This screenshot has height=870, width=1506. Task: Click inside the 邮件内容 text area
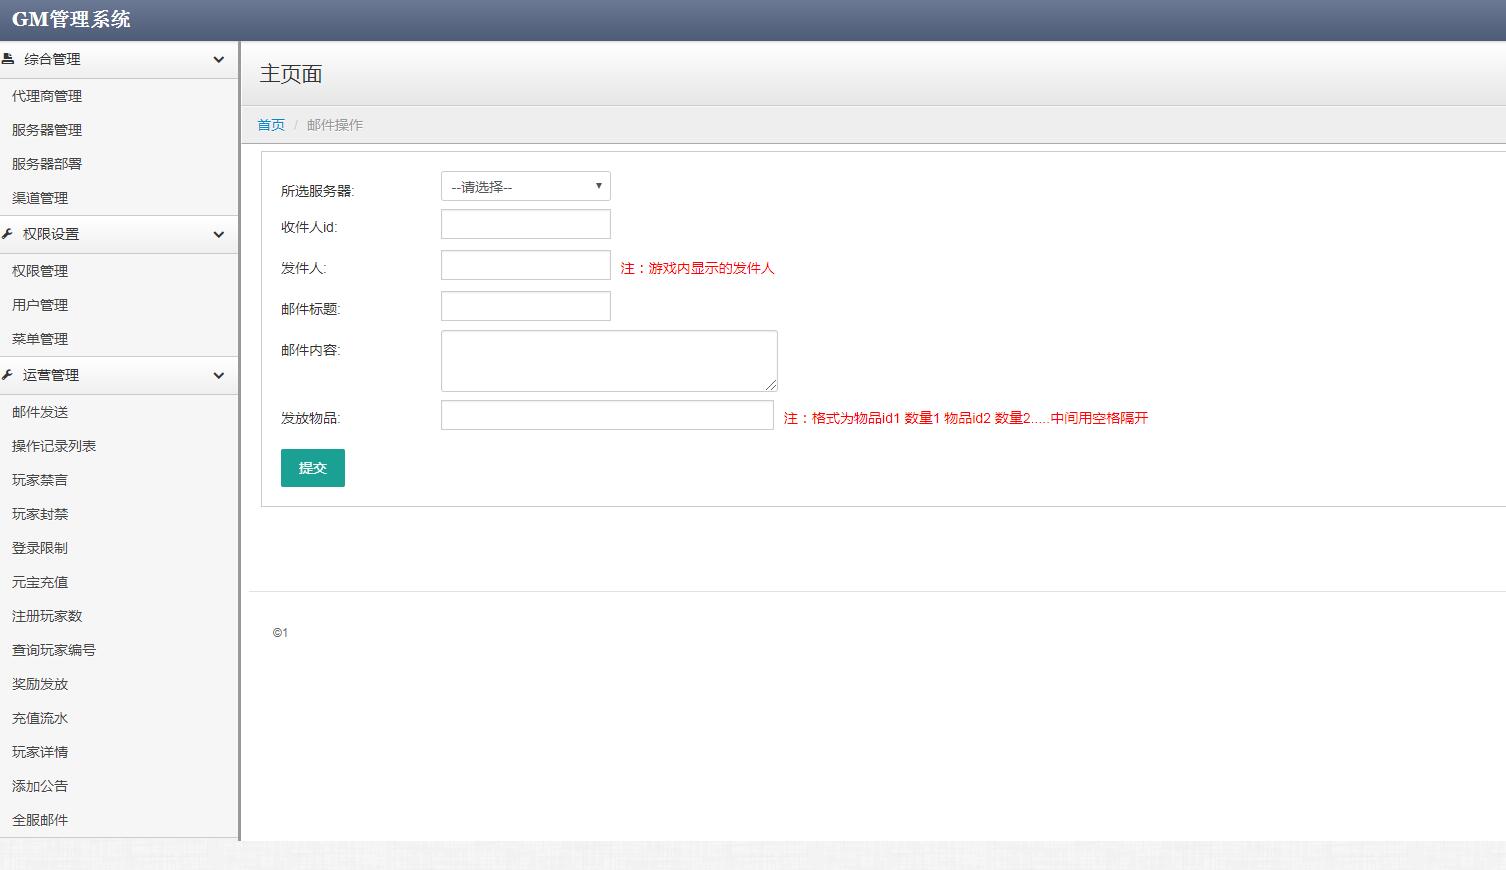click(608, 360)
